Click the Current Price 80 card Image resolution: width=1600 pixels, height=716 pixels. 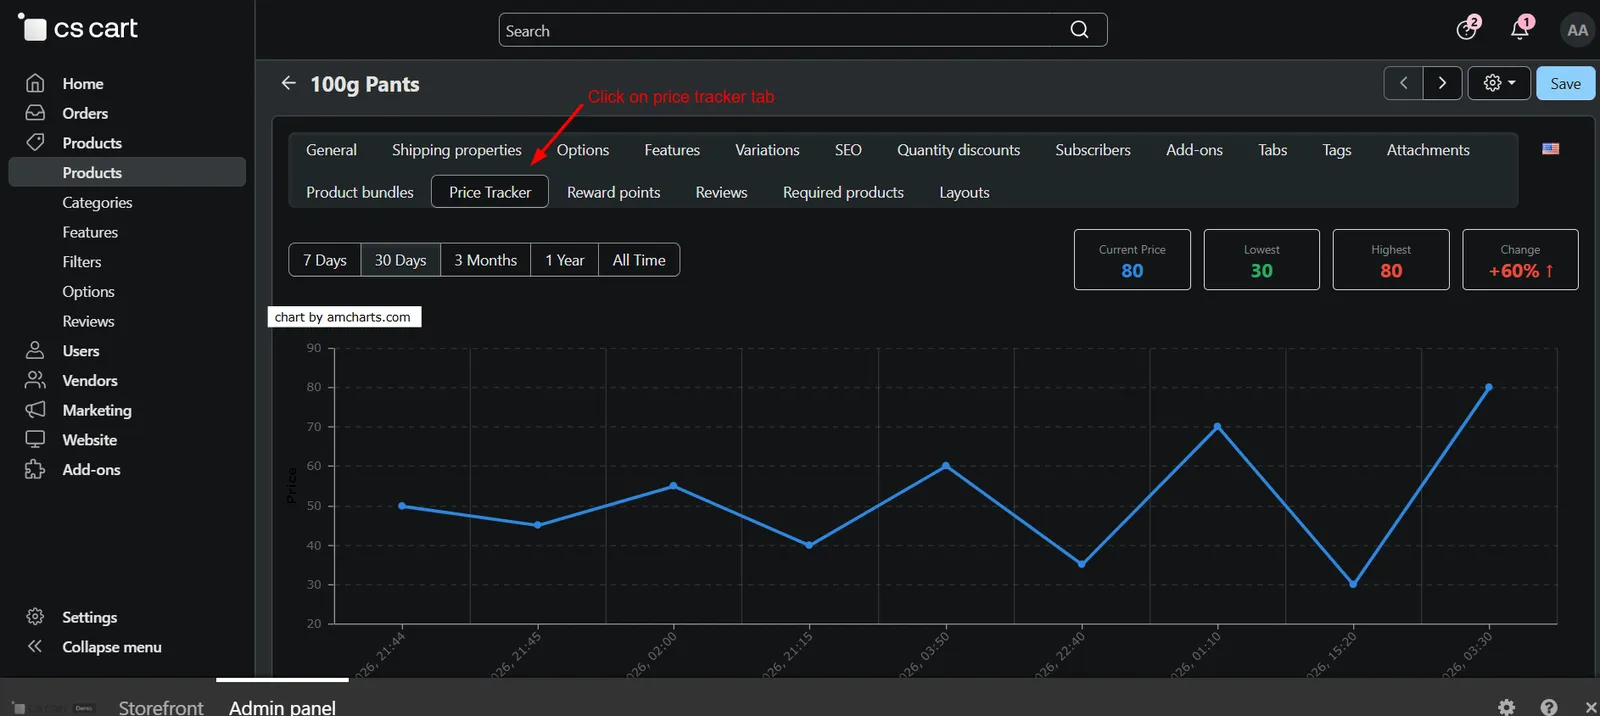[1132, 260]
